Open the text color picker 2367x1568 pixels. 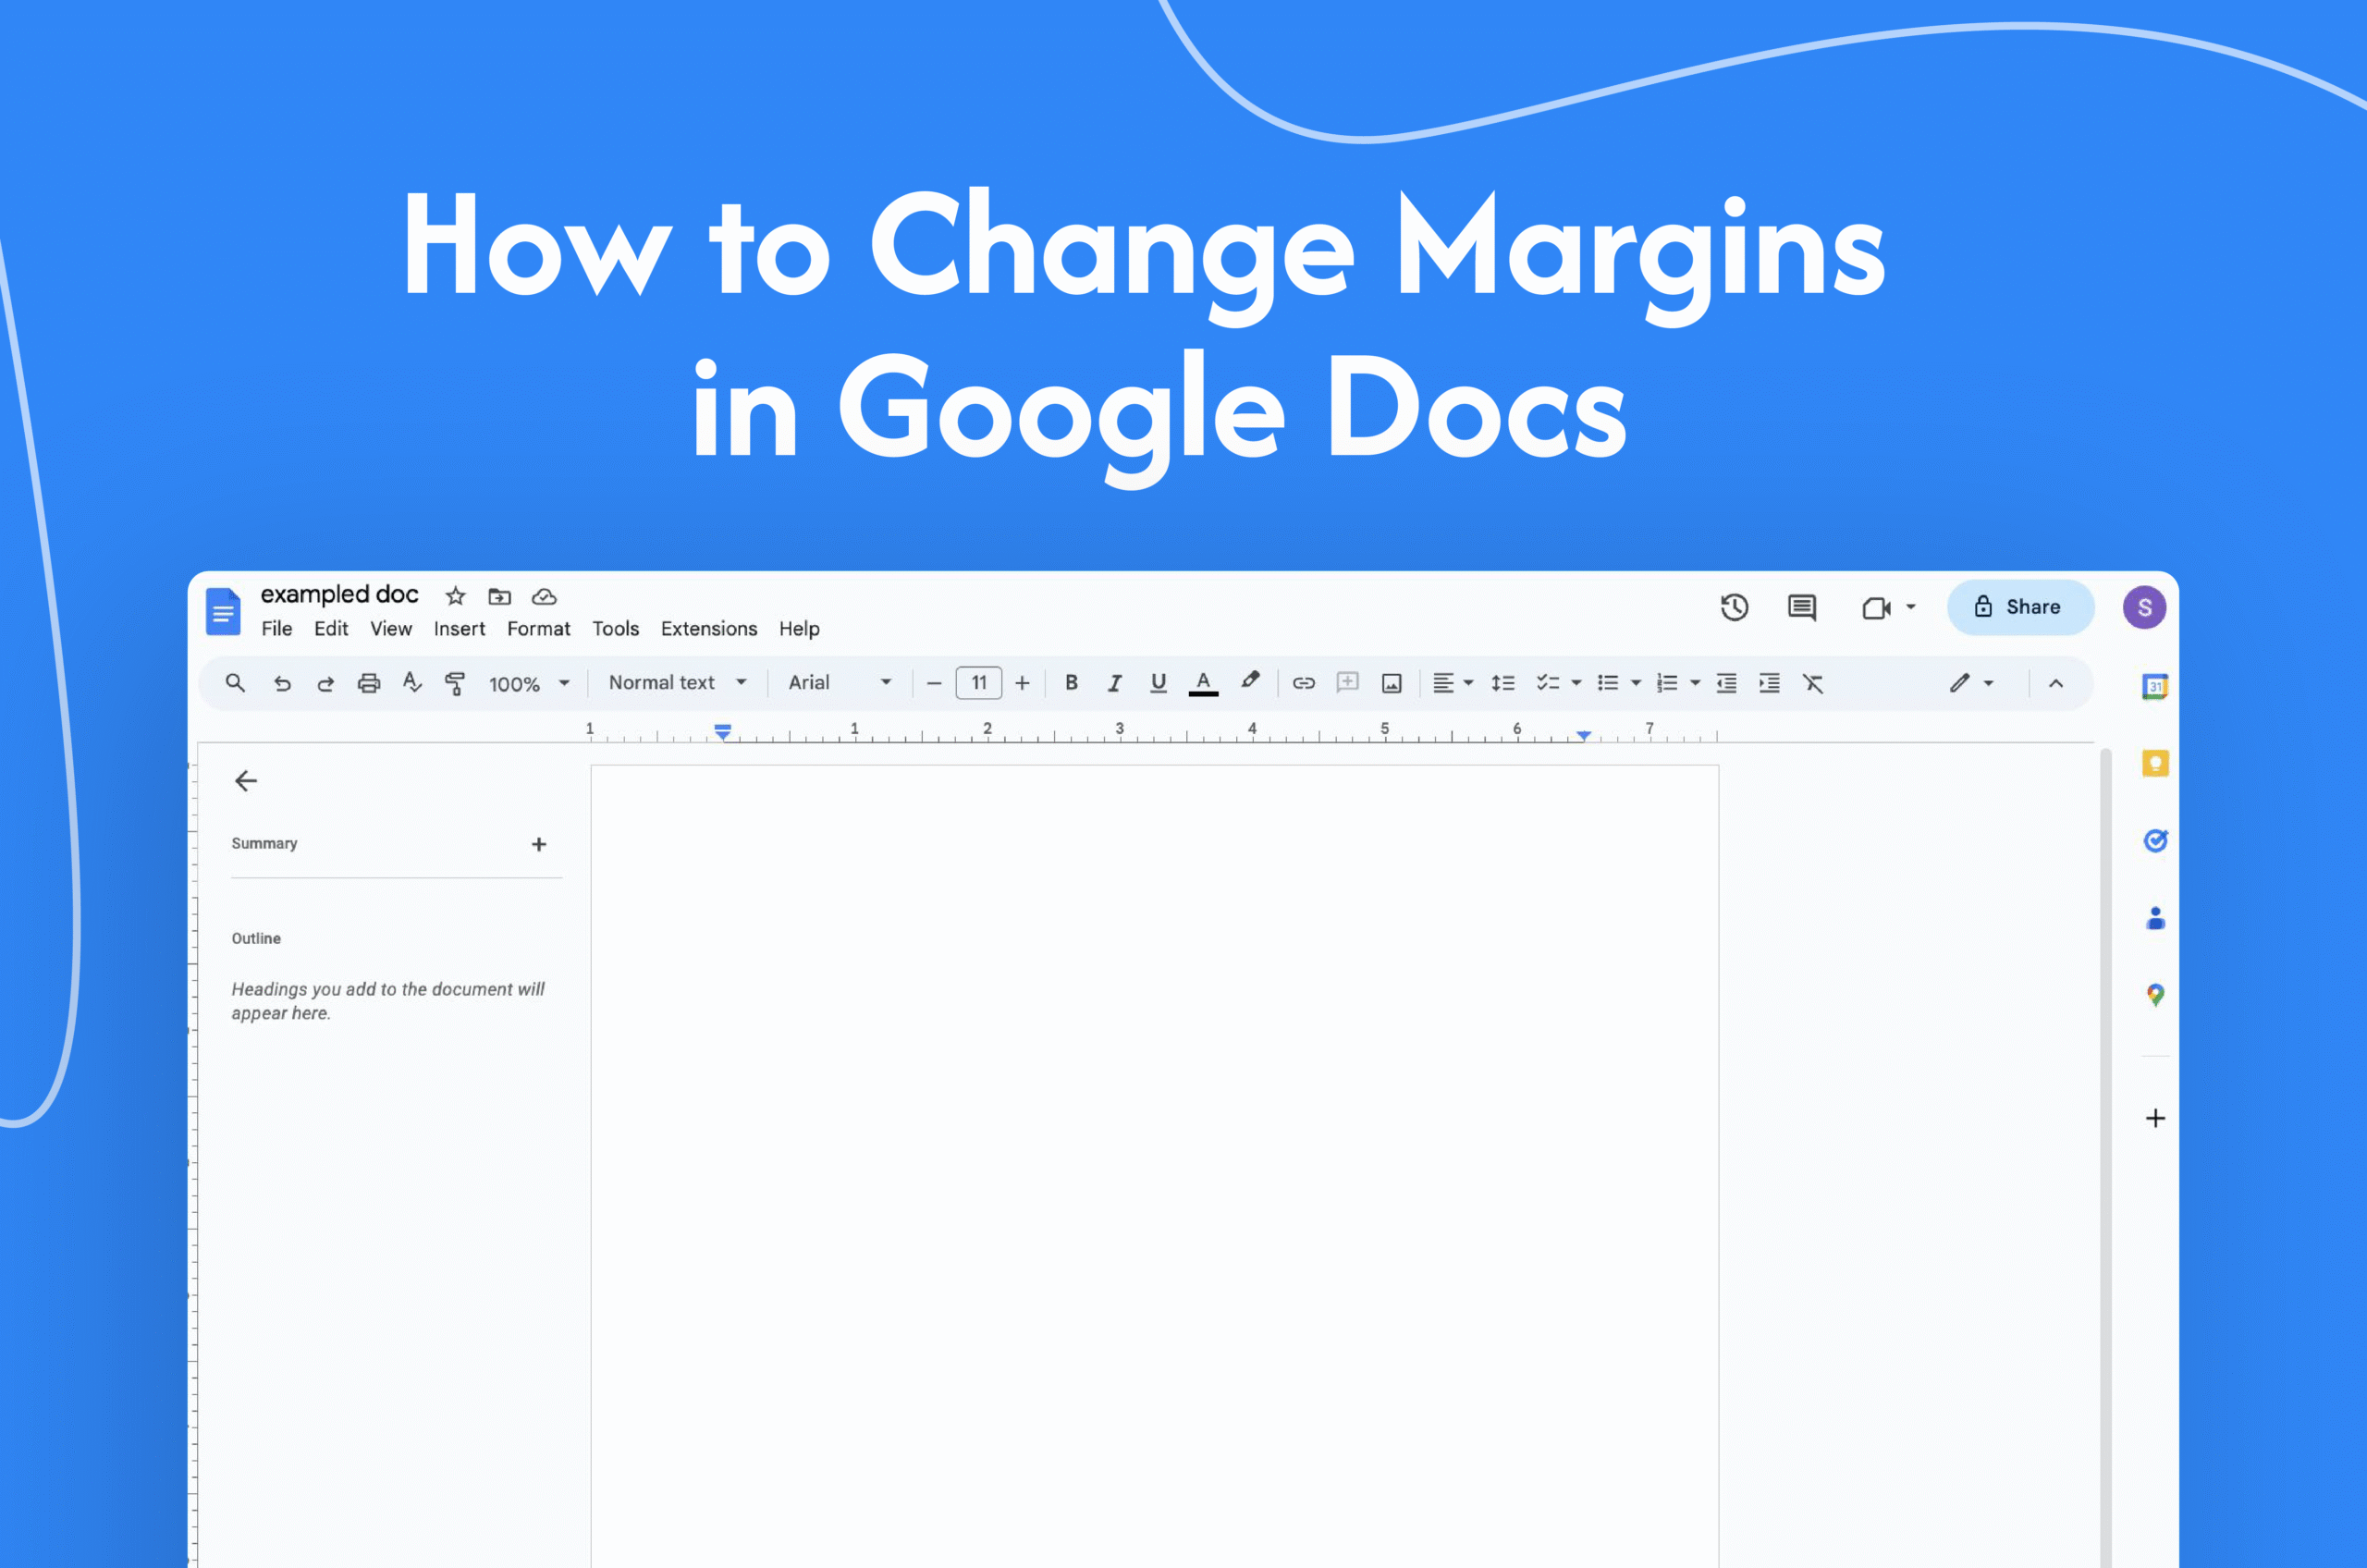1203,682
